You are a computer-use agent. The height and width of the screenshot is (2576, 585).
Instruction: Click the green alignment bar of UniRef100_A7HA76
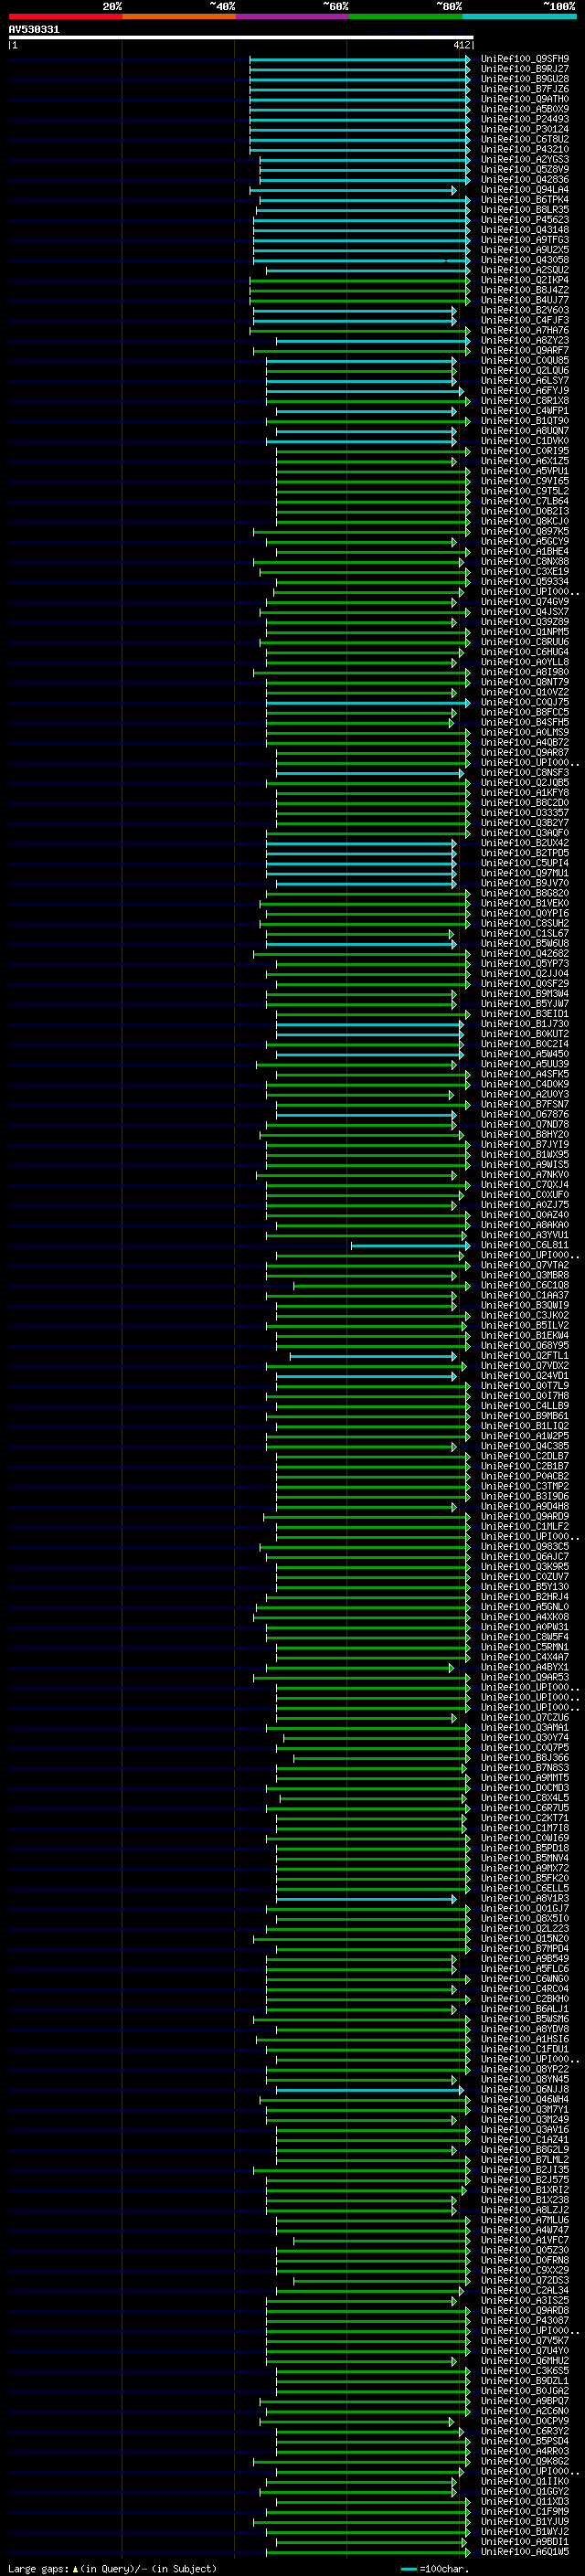pos(360,330)
